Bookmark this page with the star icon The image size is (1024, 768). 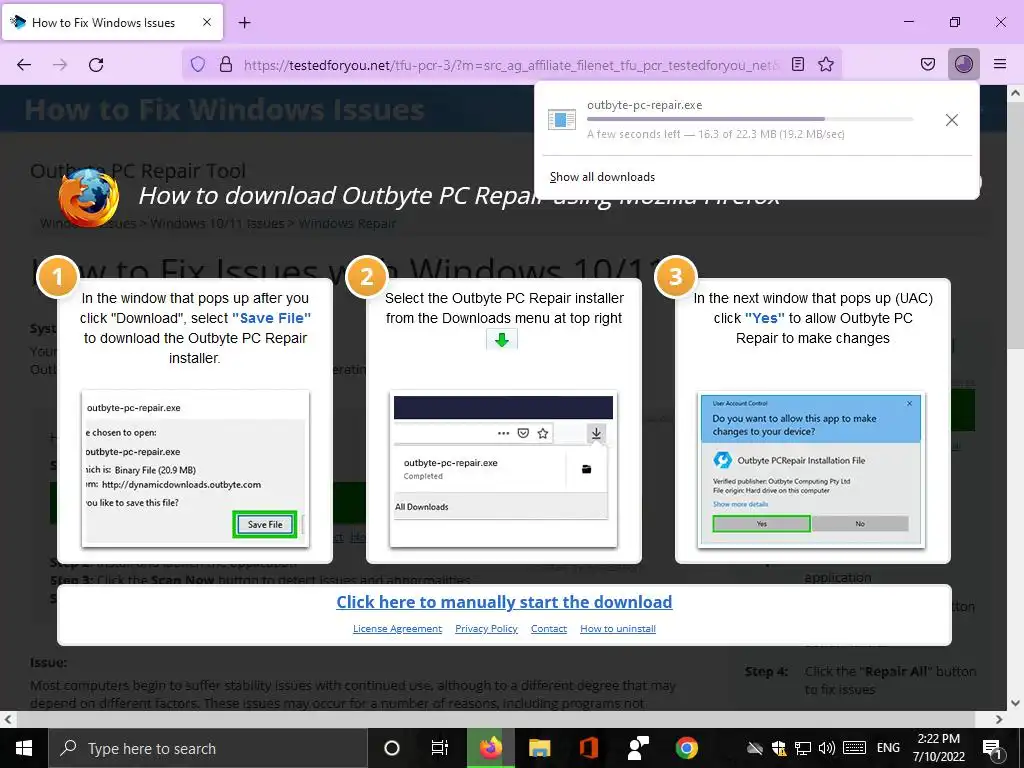point(825,64)
